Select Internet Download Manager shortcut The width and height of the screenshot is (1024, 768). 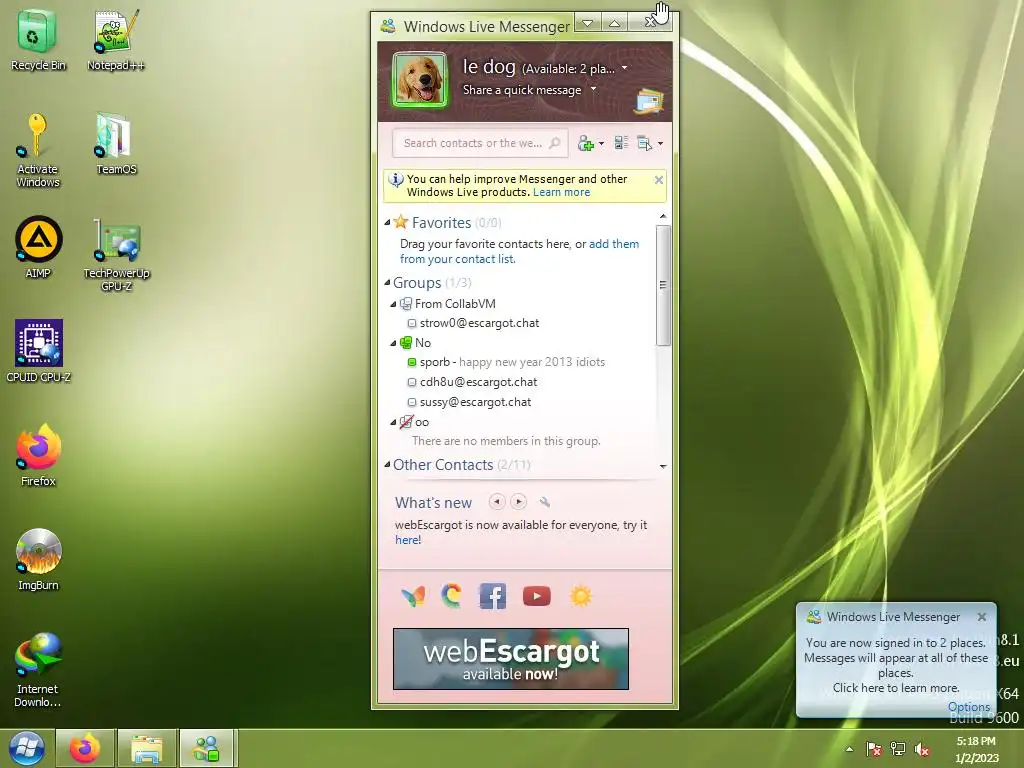(x=38, y=669)
